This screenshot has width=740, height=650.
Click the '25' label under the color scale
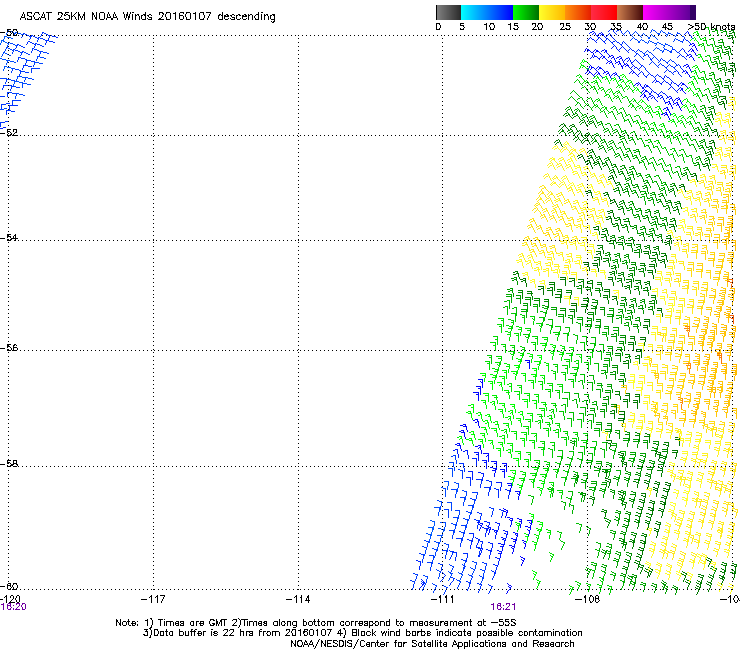click(565, 26)
